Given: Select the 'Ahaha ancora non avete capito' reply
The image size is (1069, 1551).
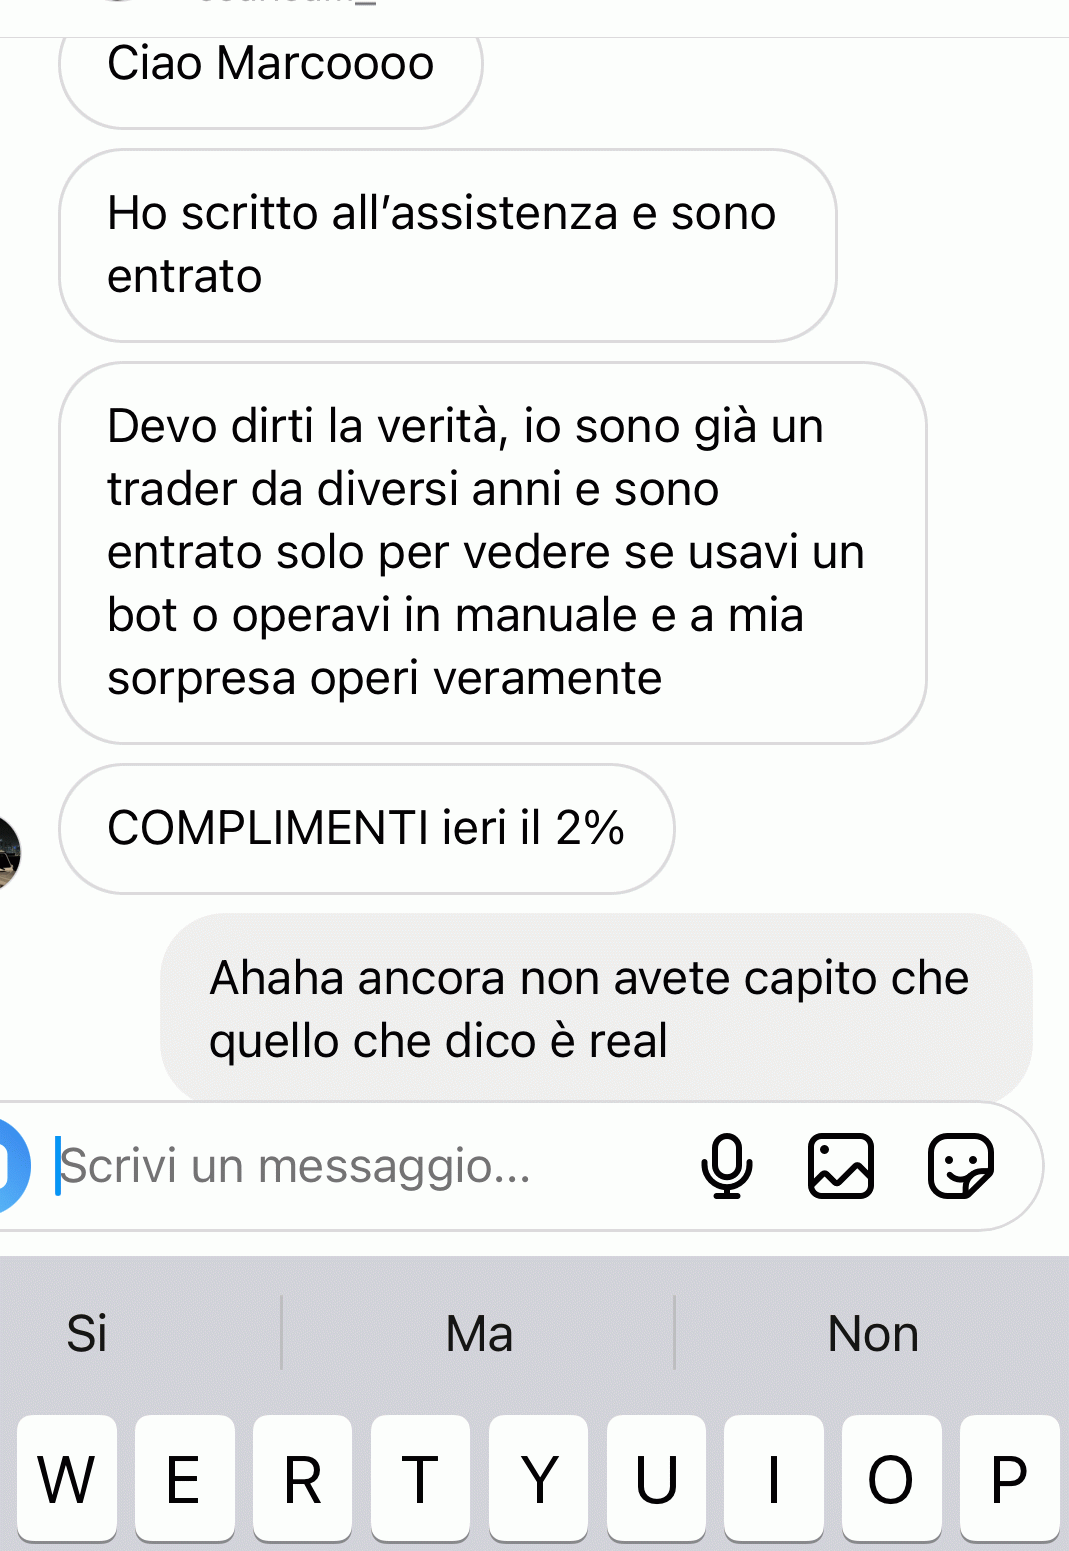Looking at the screenshot, I should coord(596,1008).
